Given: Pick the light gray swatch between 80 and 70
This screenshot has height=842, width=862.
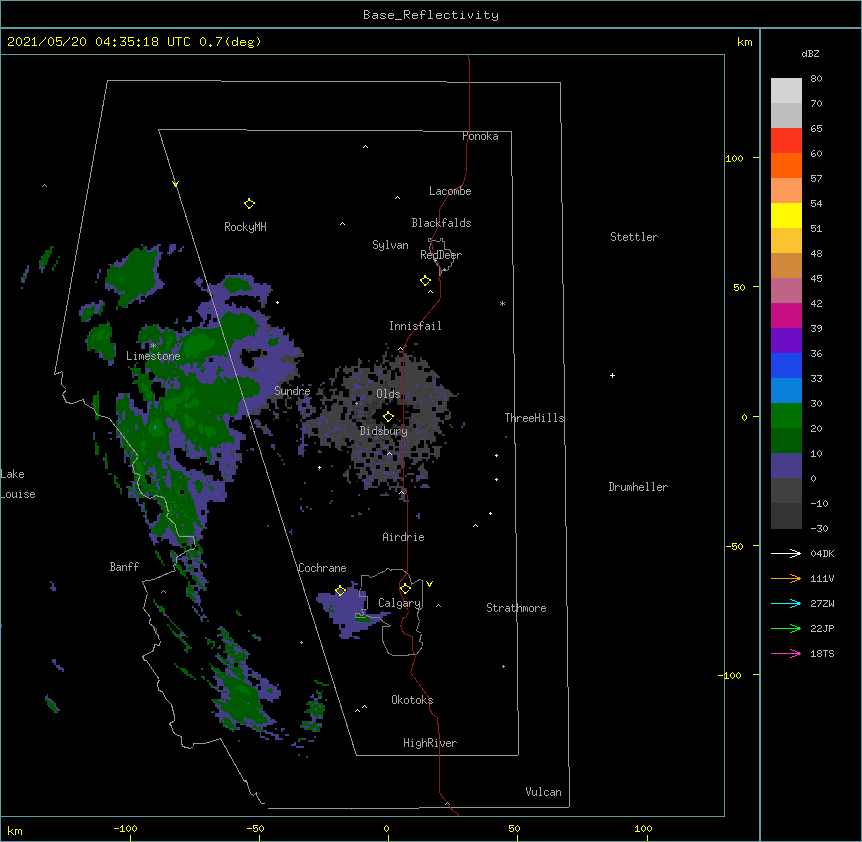Looking at the screenshot, I should (786, 91).
